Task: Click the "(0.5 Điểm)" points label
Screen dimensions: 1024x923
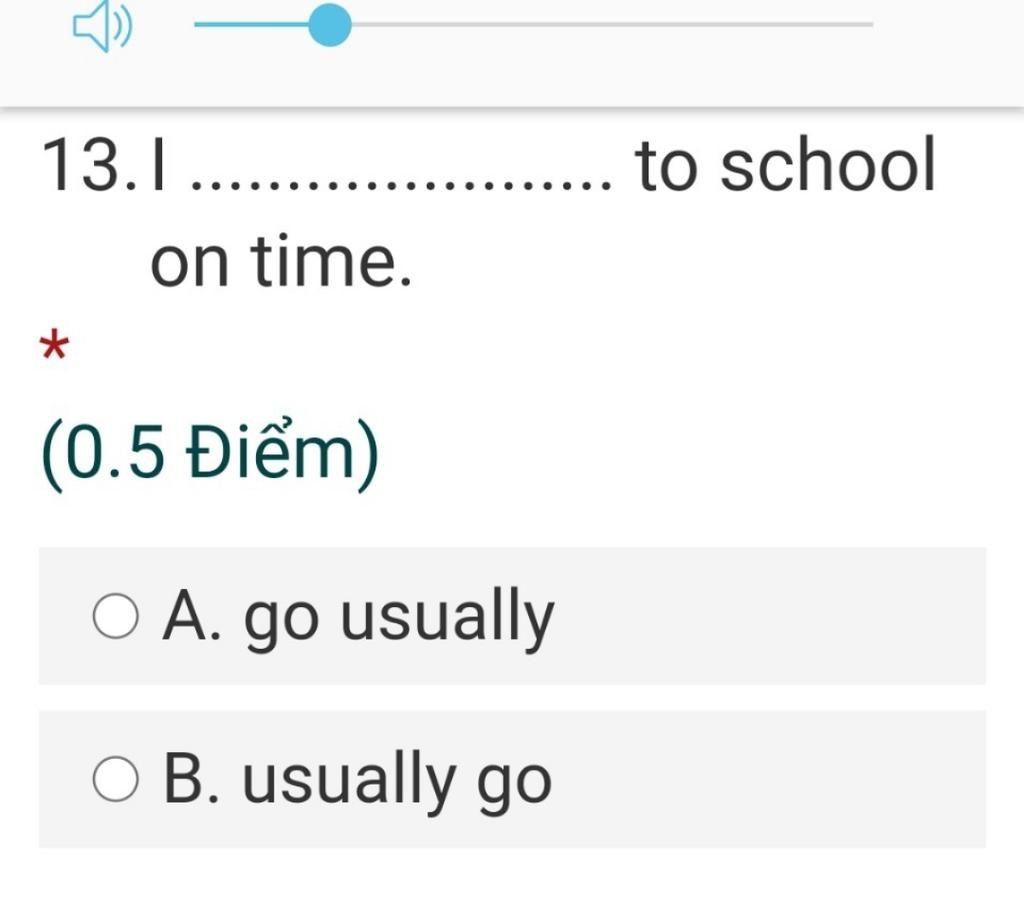Action: (210, 455)
